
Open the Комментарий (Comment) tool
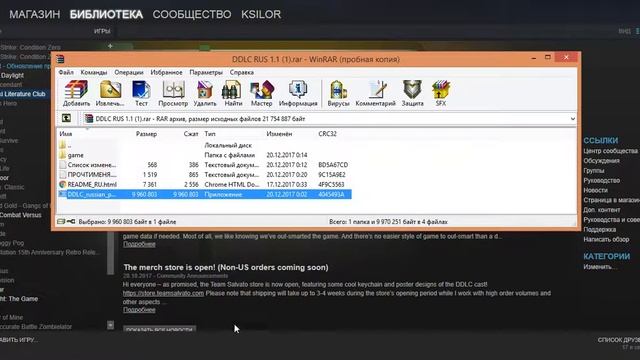(376, 93)
